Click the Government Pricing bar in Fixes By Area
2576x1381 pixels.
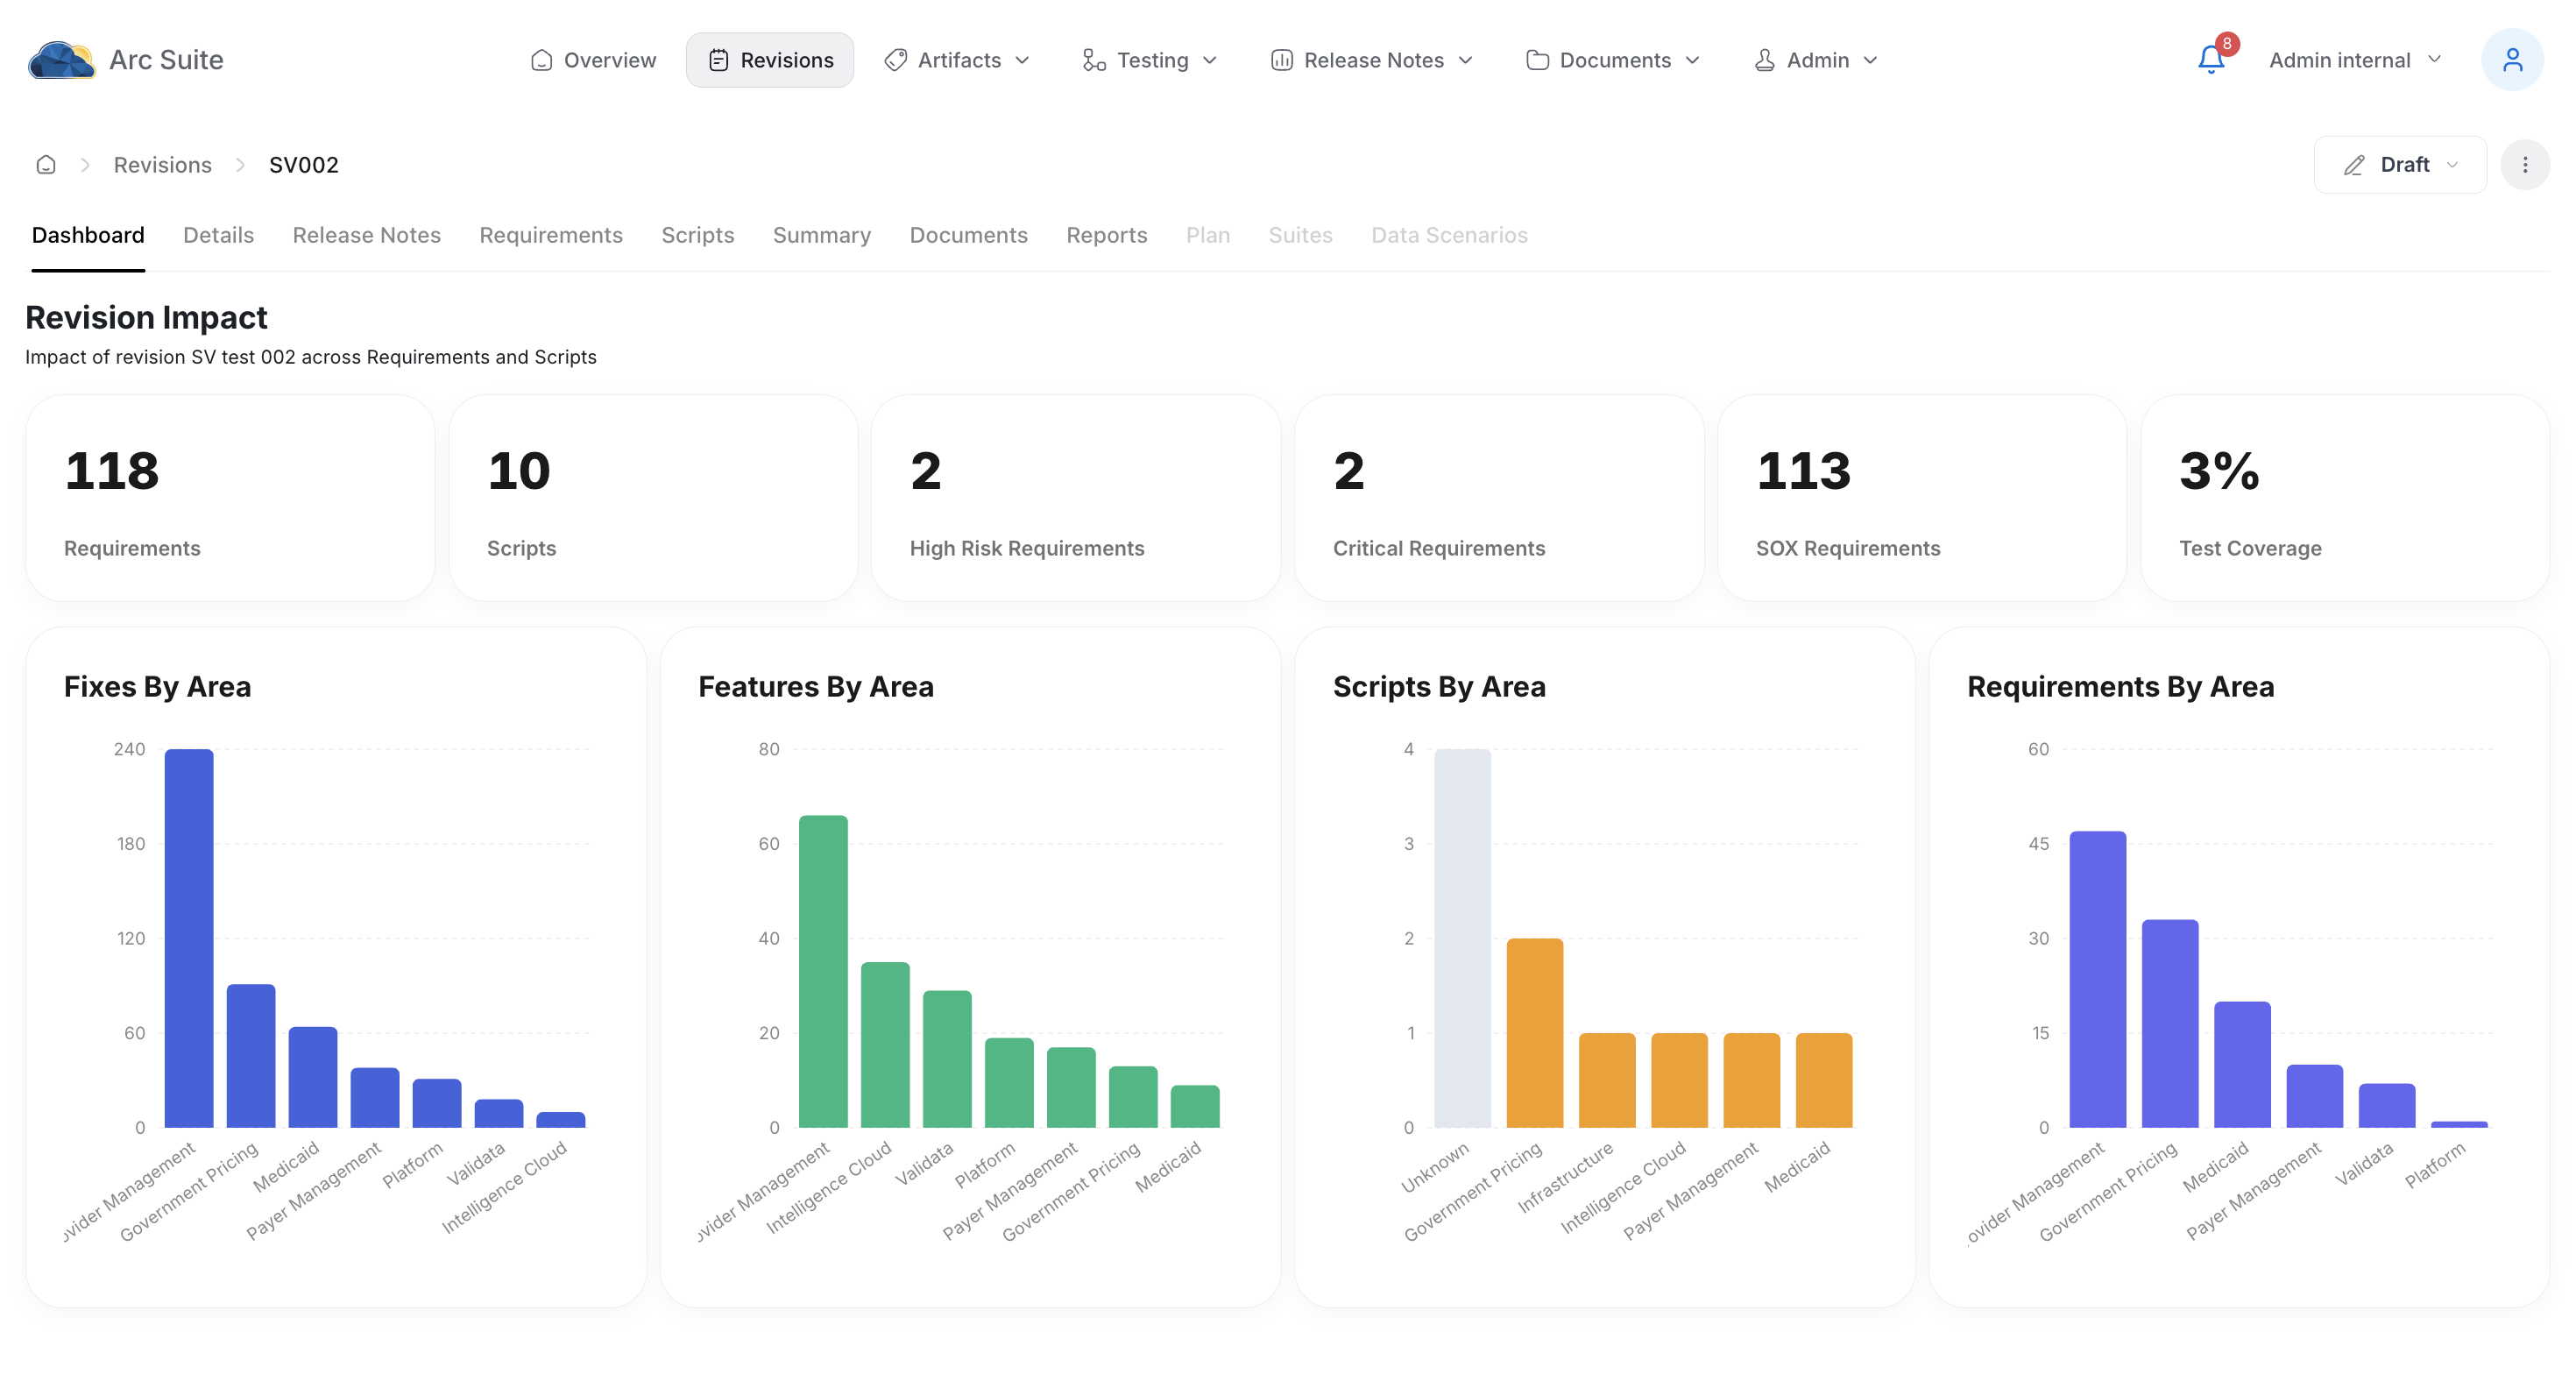pyautogui.click(x=251, y=1056)
